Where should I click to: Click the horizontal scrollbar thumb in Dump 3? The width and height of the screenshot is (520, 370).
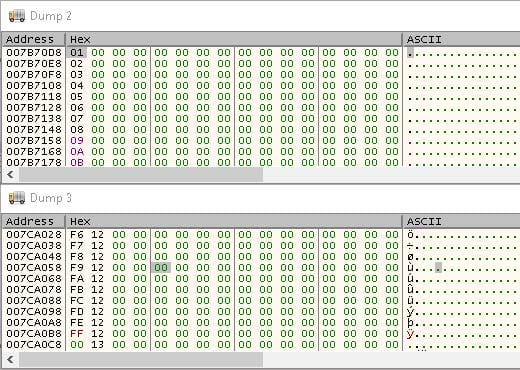click(x=141, y=359)
